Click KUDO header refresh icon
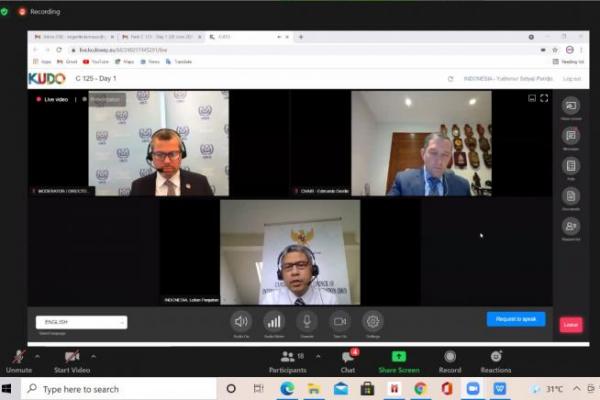This screenshot has width=600, height=400. coord(450,79)
